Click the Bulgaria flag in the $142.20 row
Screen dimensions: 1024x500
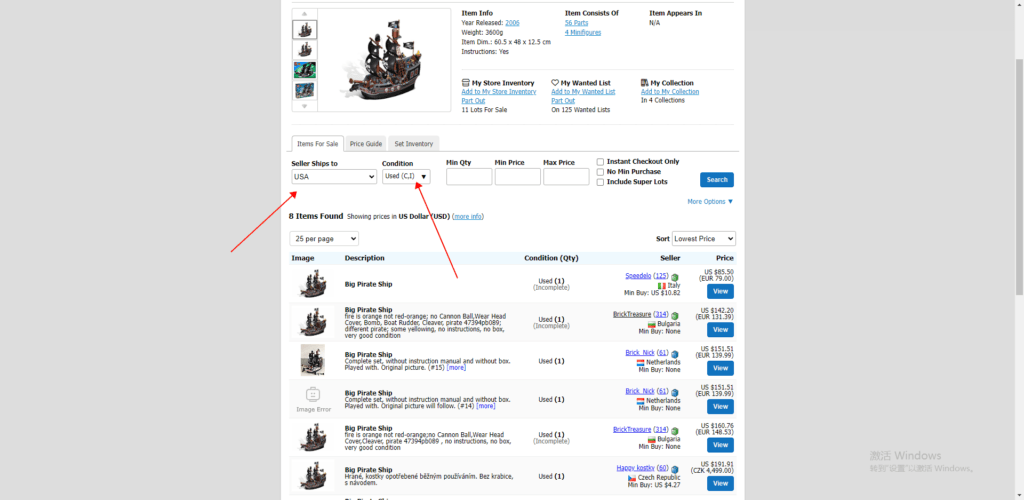(652, 324)
